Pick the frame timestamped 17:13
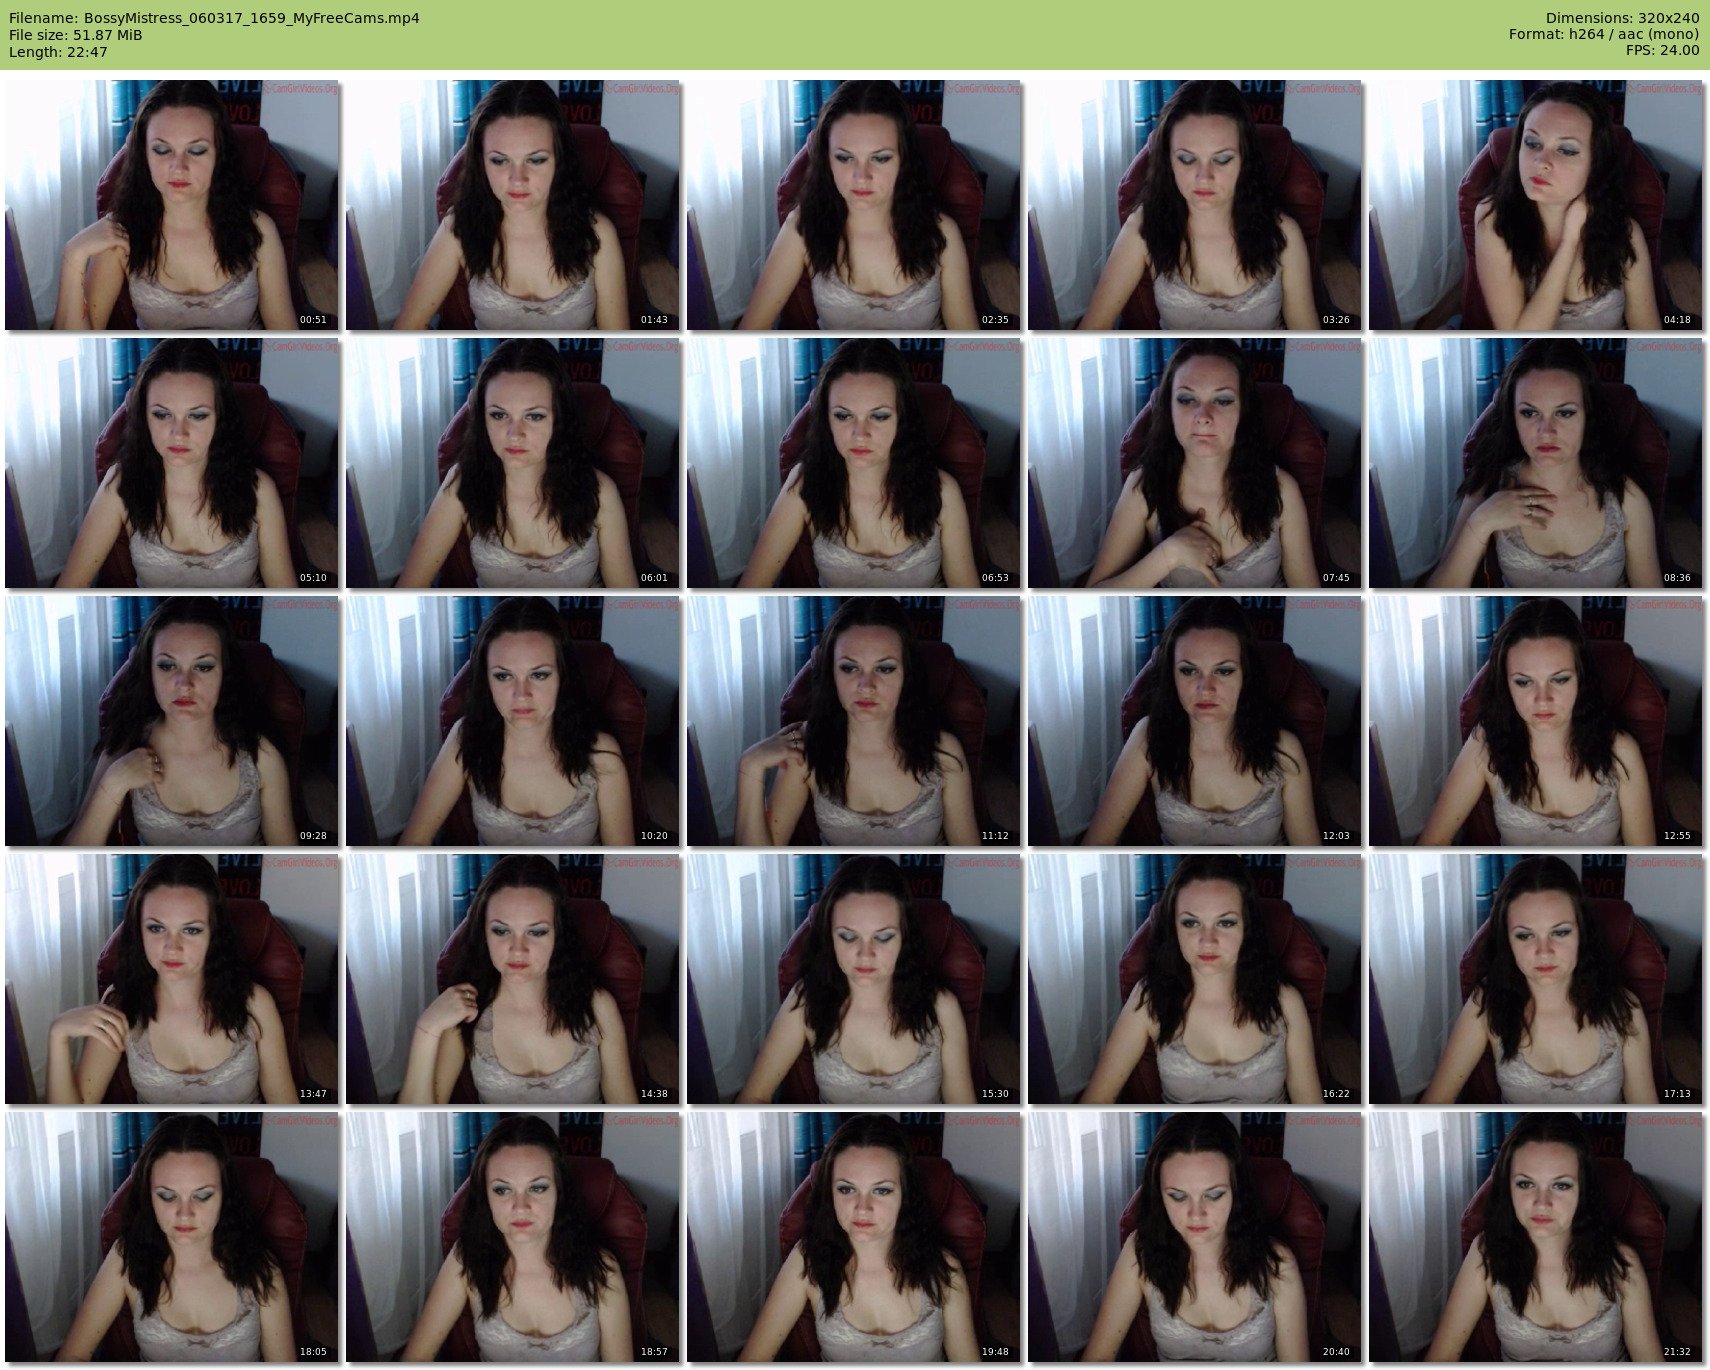This screenshot has height=1370, width=1710. (1536, 979)
